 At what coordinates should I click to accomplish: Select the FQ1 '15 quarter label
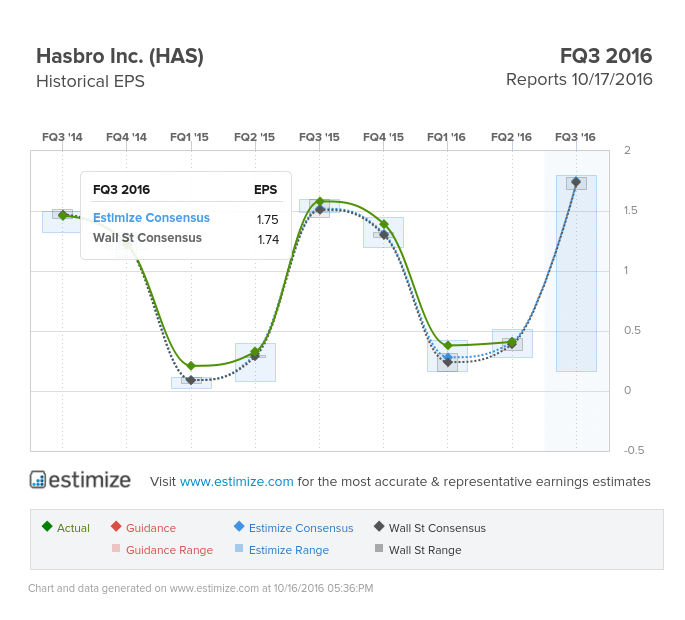[x=189, y=137]
